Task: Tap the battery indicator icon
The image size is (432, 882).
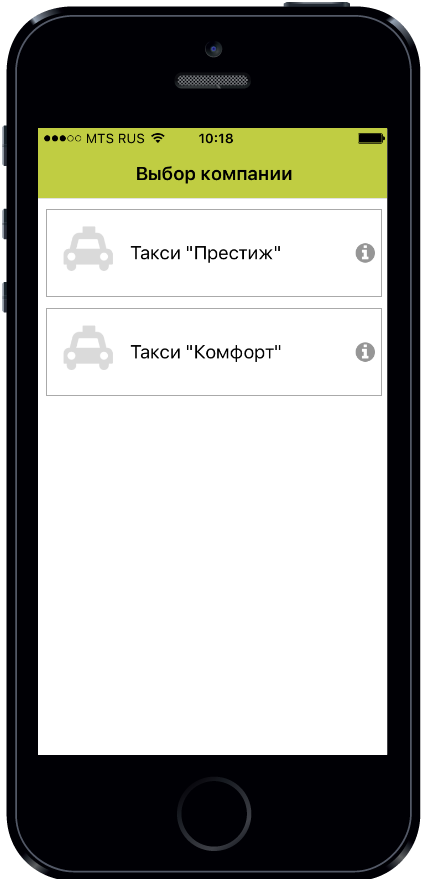Action: click(x=372, y=138)
